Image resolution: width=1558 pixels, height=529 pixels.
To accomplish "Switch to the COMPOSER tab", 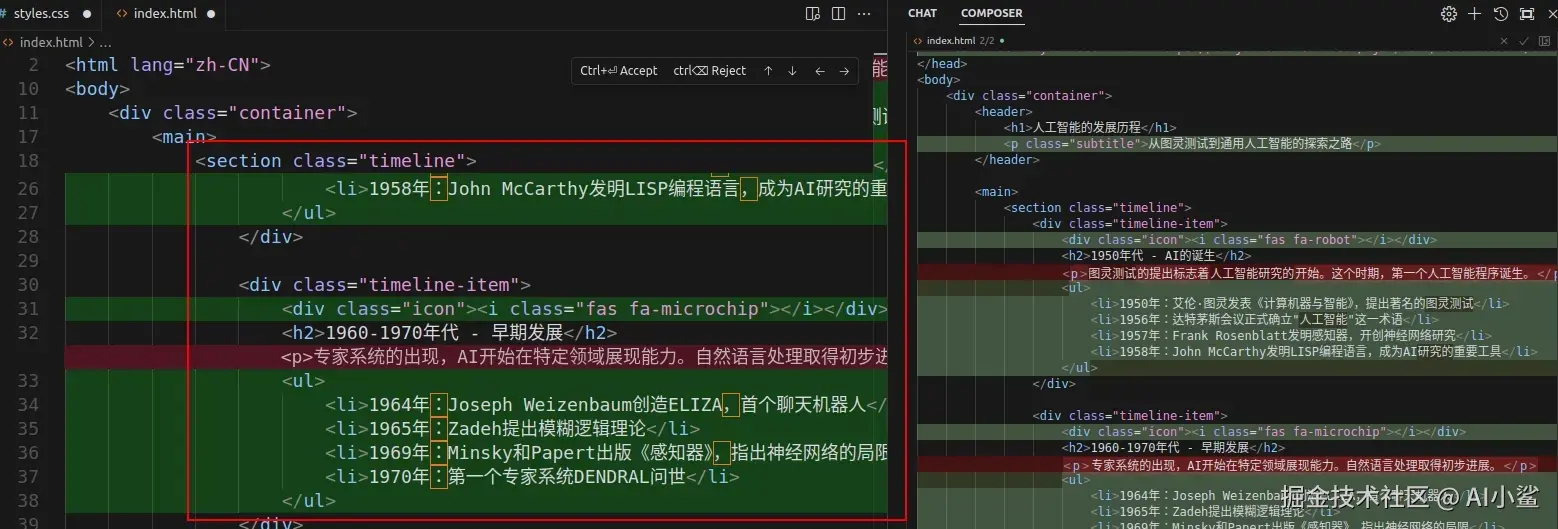I will pyautogui.click(x=991, y=14).
